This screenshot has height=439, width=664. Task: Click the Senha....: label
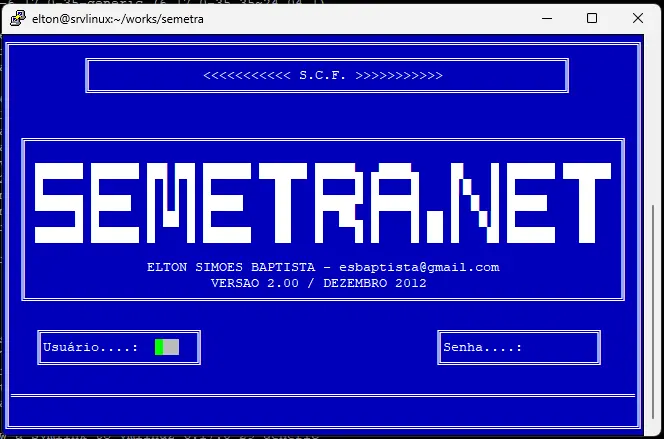[x=482, y=348]
